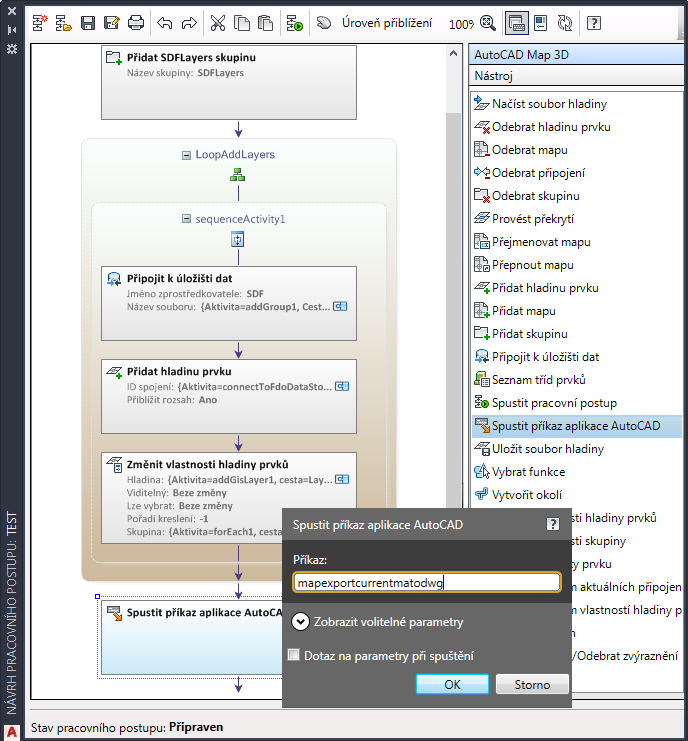688x741 pixels.
Task: Click the Příkaz input field
Action: (x=427, y=583)
